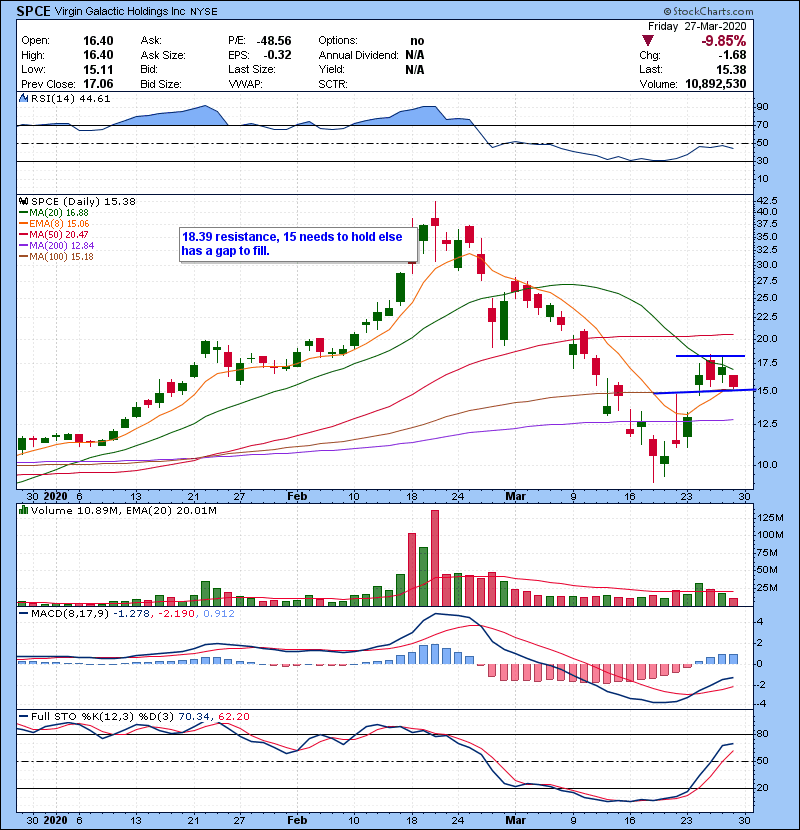800x830 pixels.
Task: Click the SPCE (Daily) 15.38 chart label
Action: coord(83,202)
